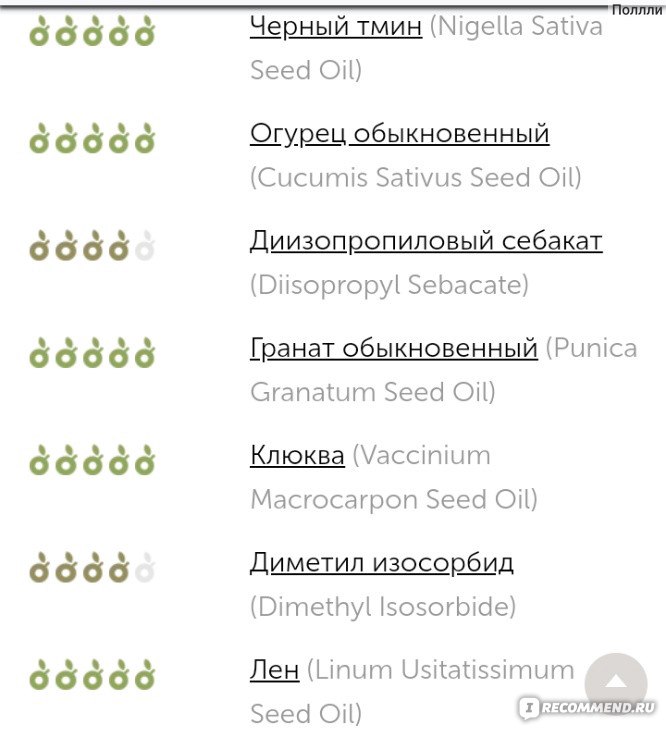Image resolution: width=666 pixels, height=729 pixels.
Task: Tap the scroll-to-top arrow button
Action: 616,683
